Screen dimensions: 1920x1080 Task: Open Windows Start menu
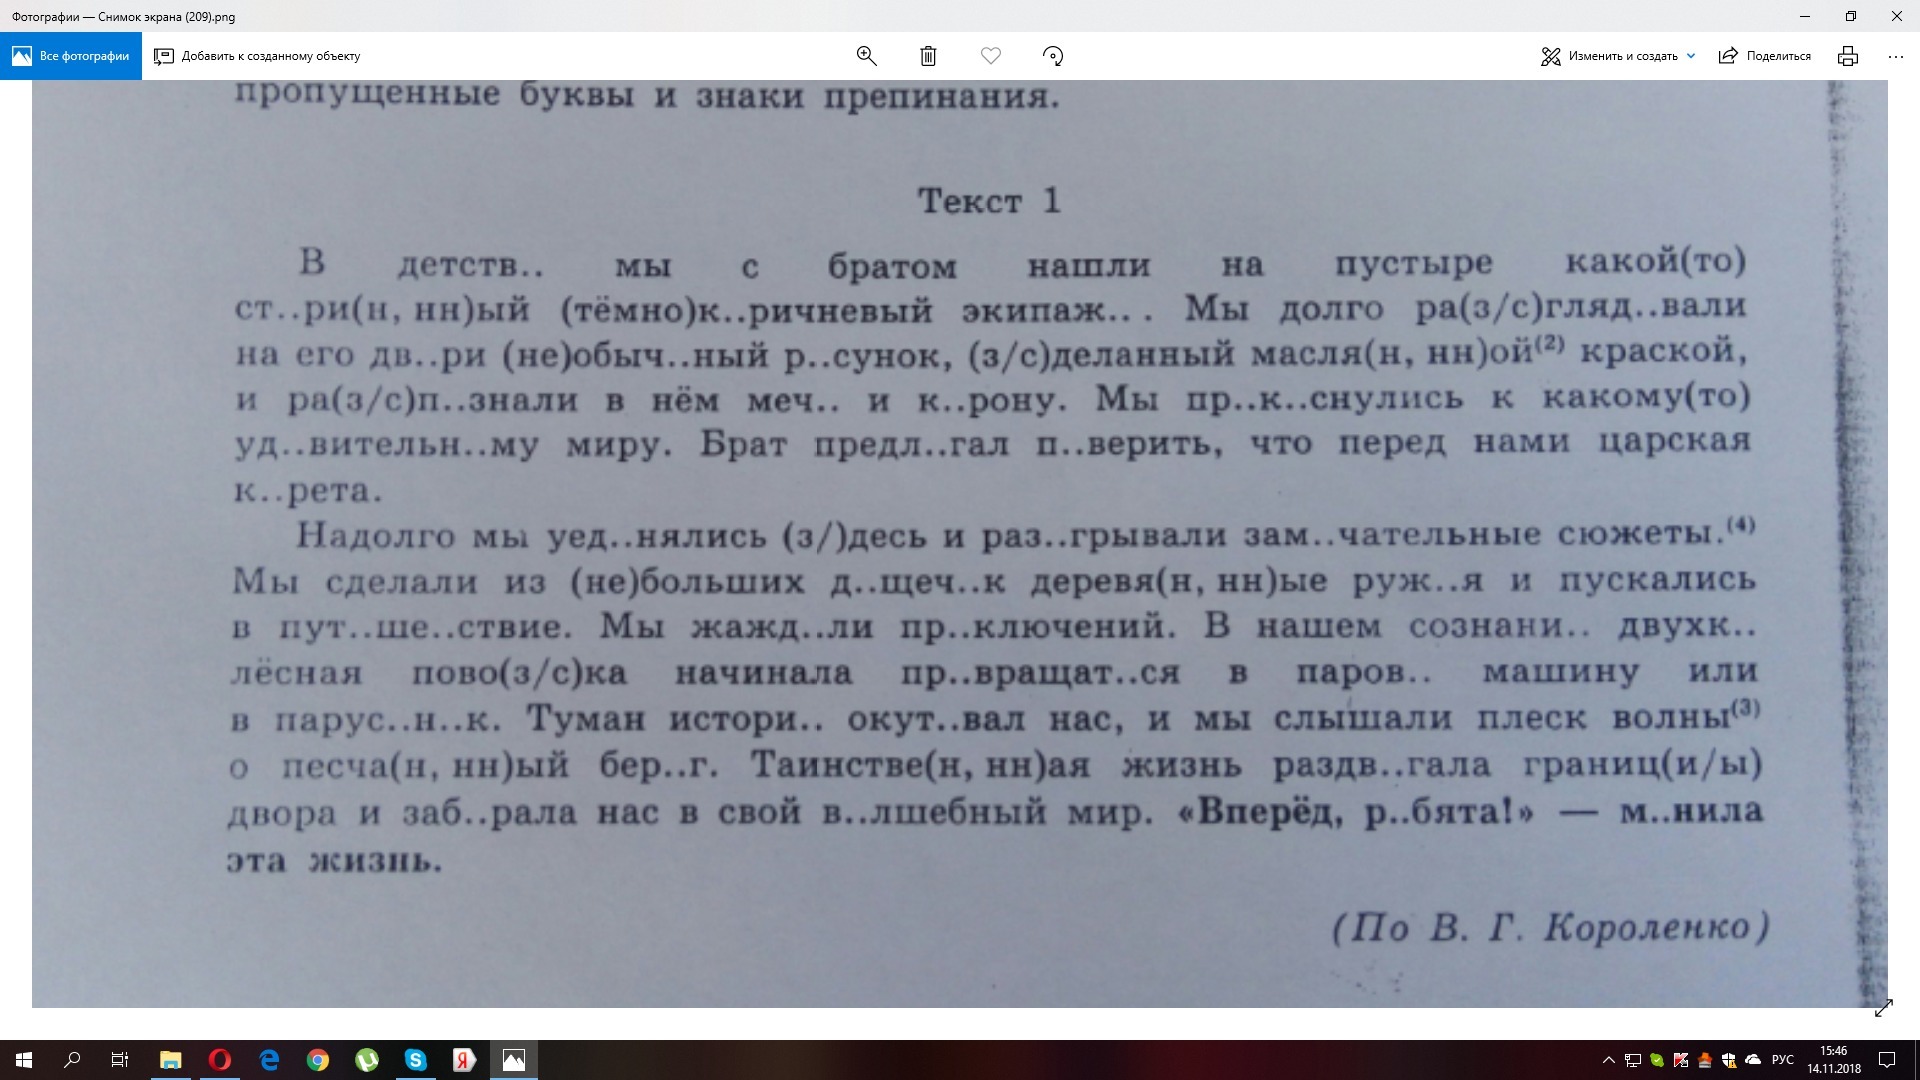coord(24,1060)
